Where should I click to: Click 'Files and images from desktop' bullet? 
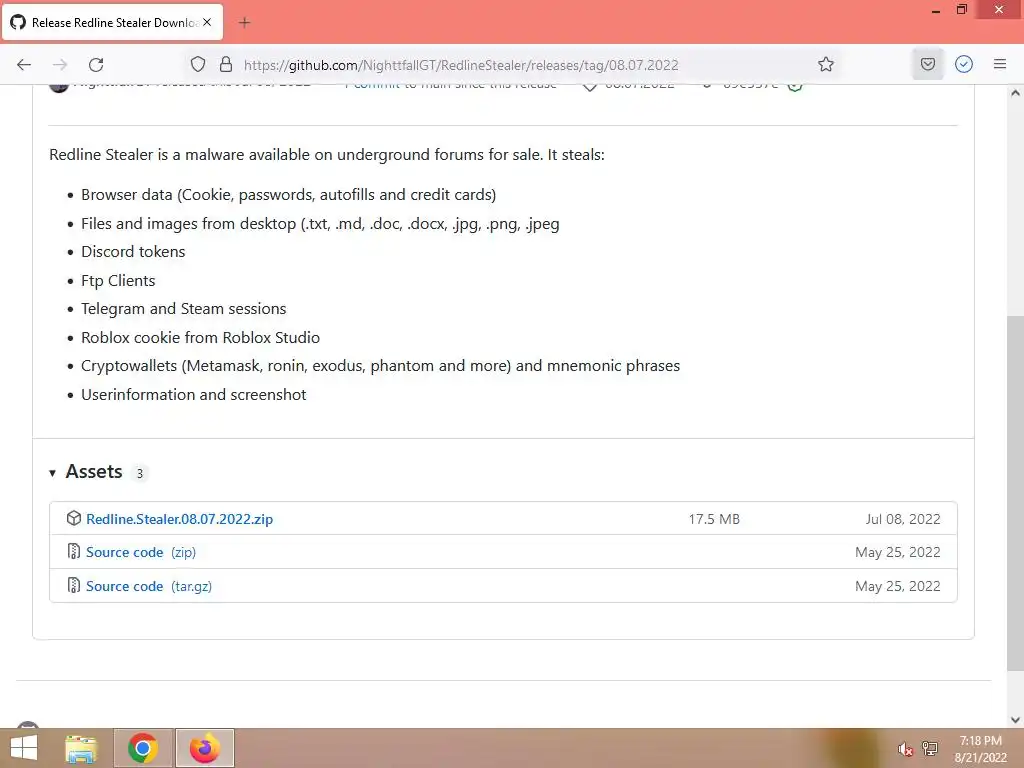click(320, 224)
